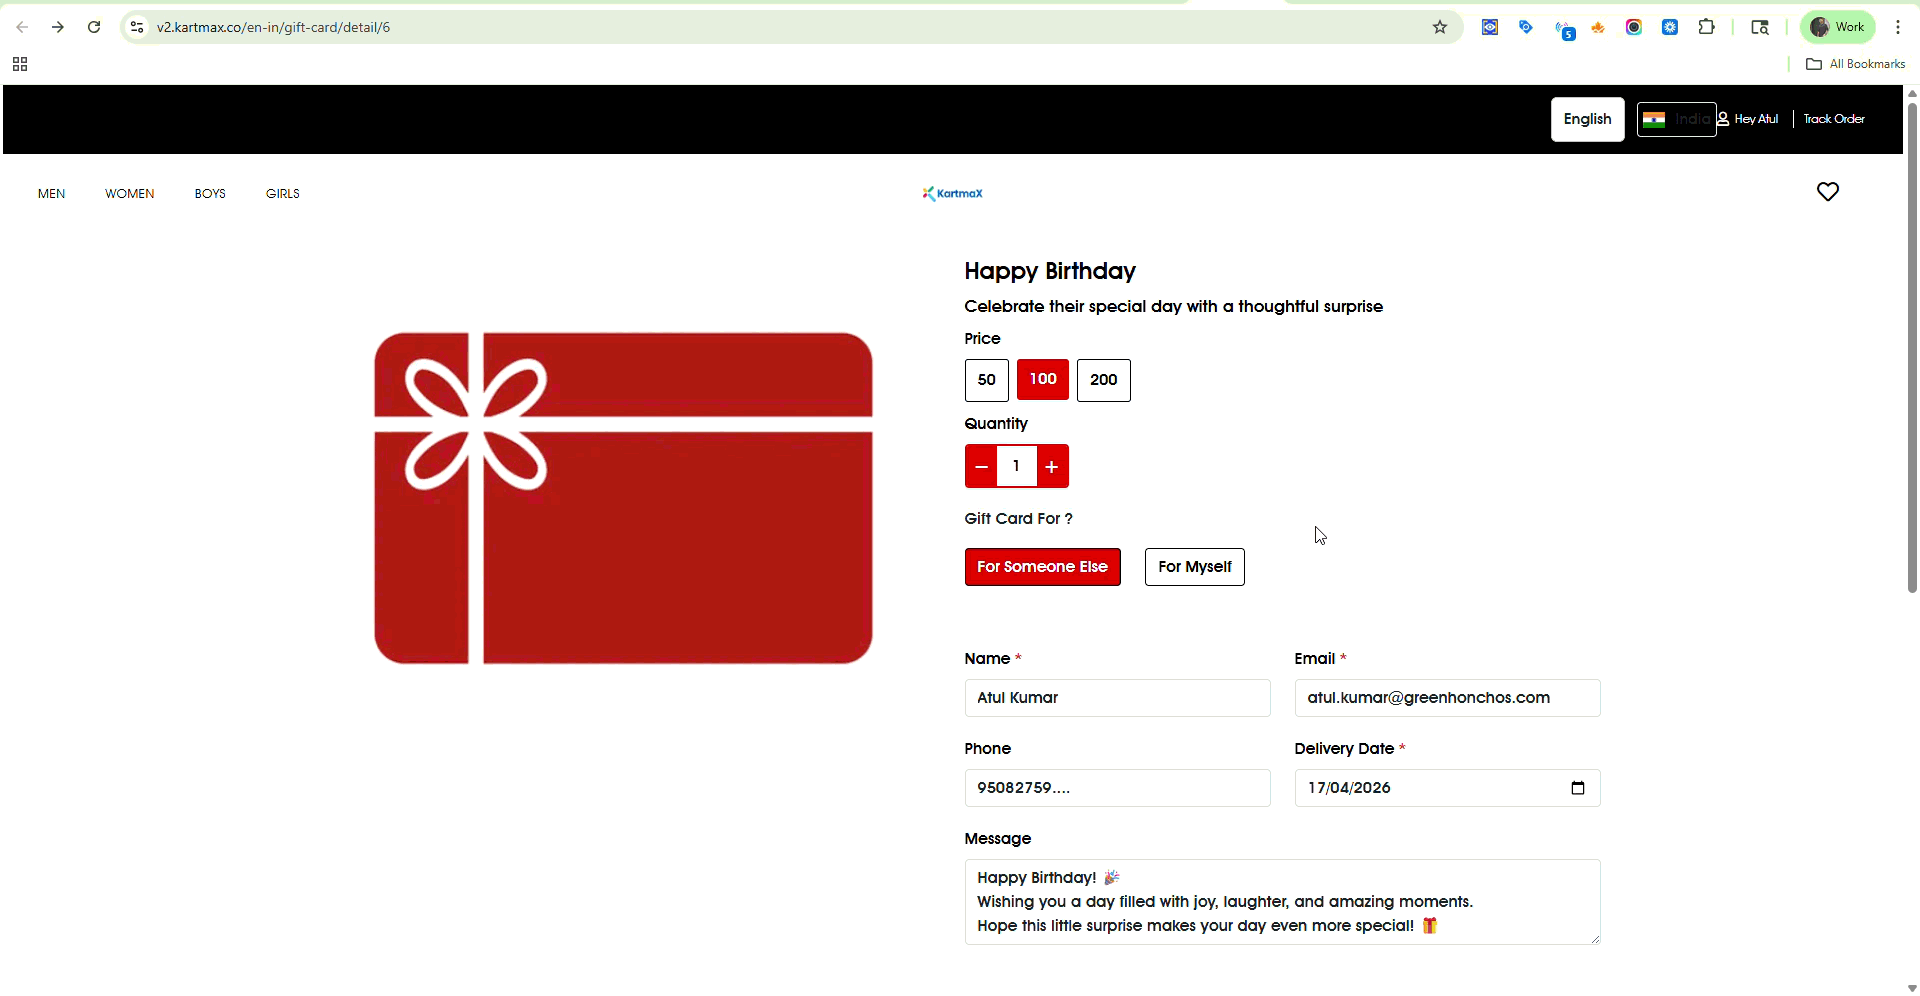1920x996 pixels.
Task: Increase quantity with the plus icon
Action: pyautogui.click(x=1051, y=466)
